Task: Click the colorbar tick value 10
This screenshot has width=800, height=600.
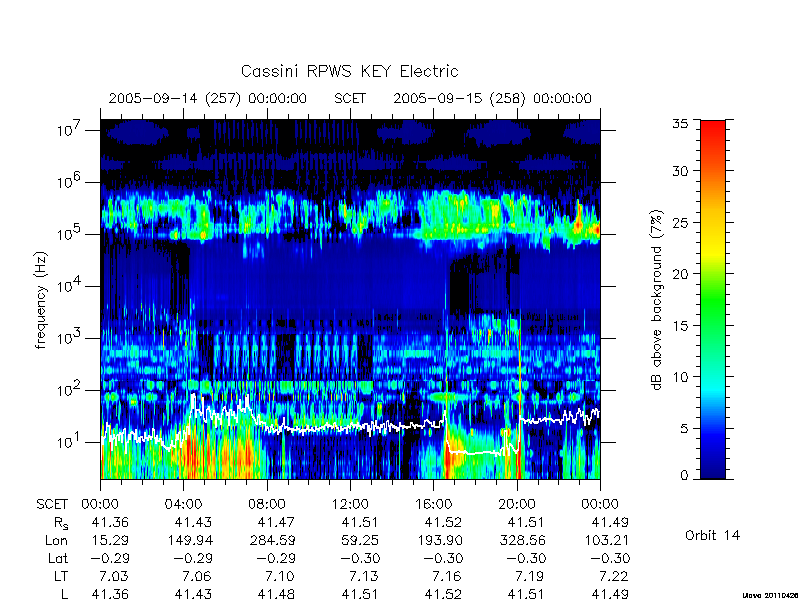Action: point(680,377)
